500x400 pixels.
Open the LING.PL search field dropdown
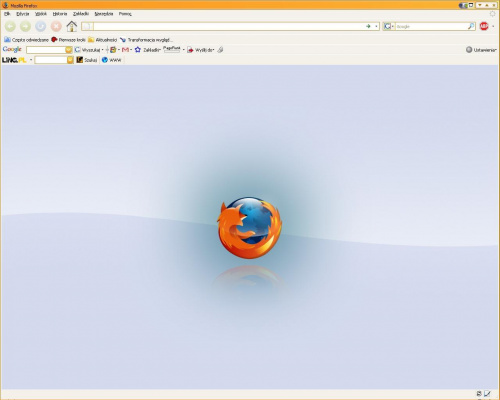click(x=70, y=60)
